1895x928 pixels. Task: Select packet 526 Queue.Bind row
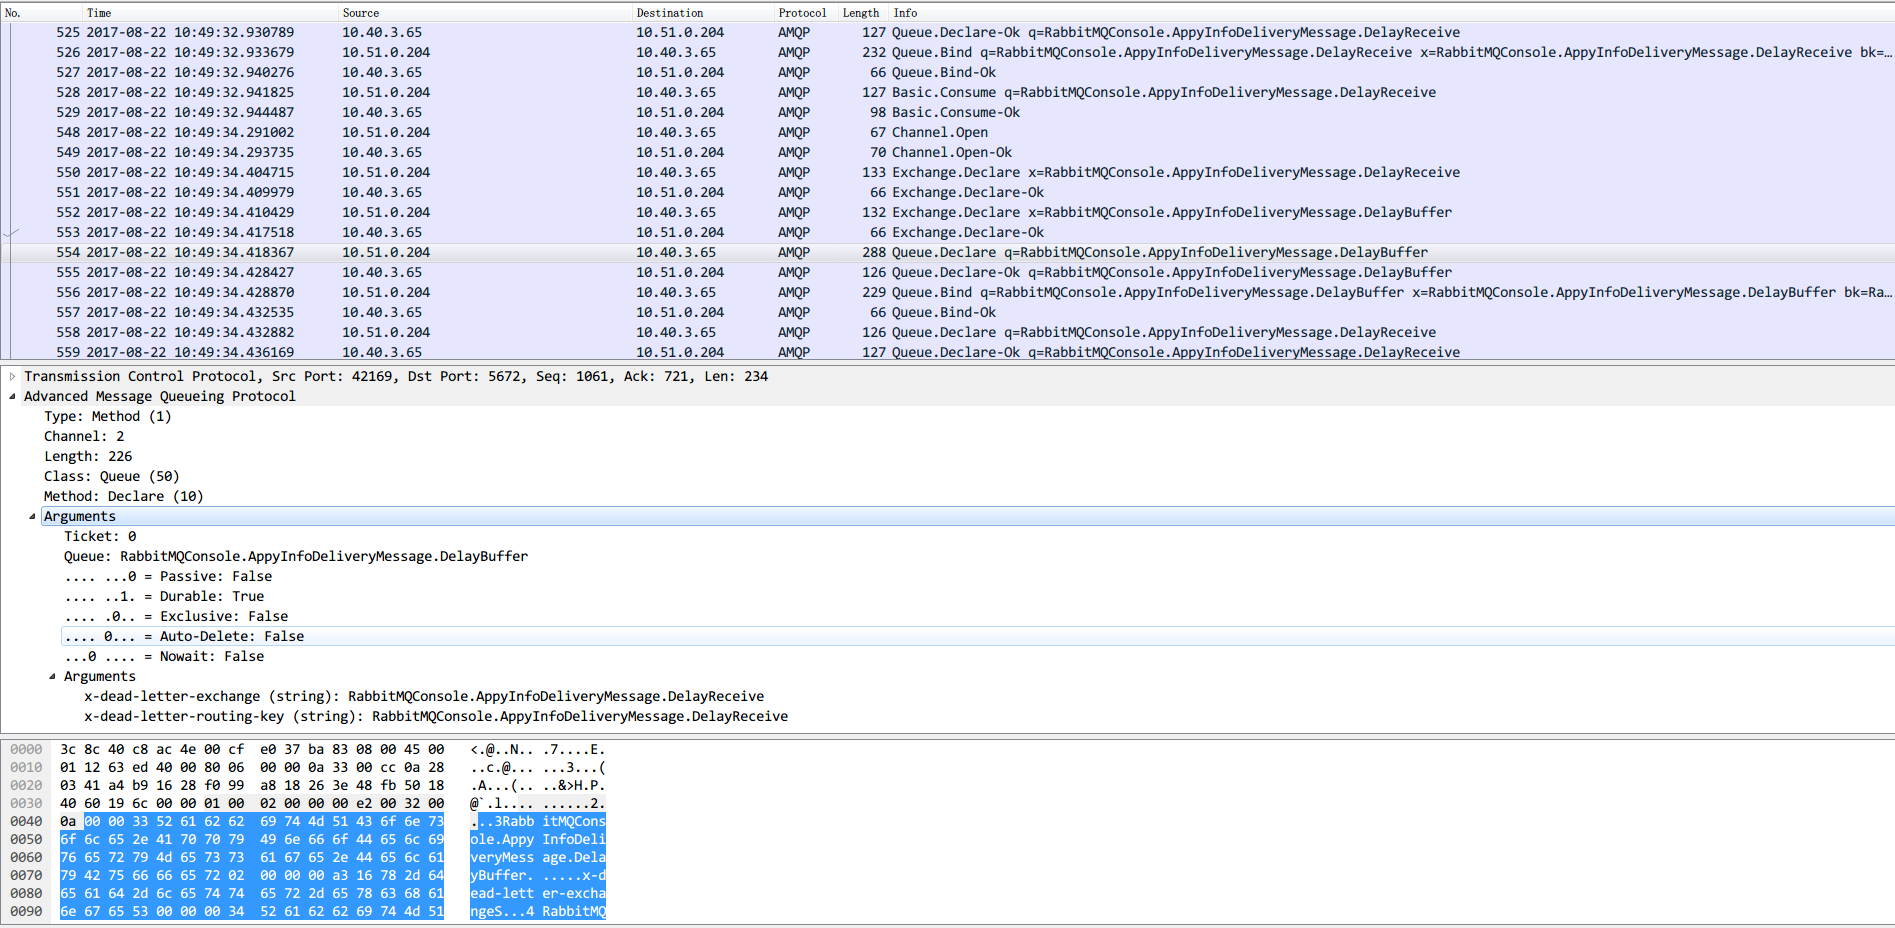click(947, 52)
